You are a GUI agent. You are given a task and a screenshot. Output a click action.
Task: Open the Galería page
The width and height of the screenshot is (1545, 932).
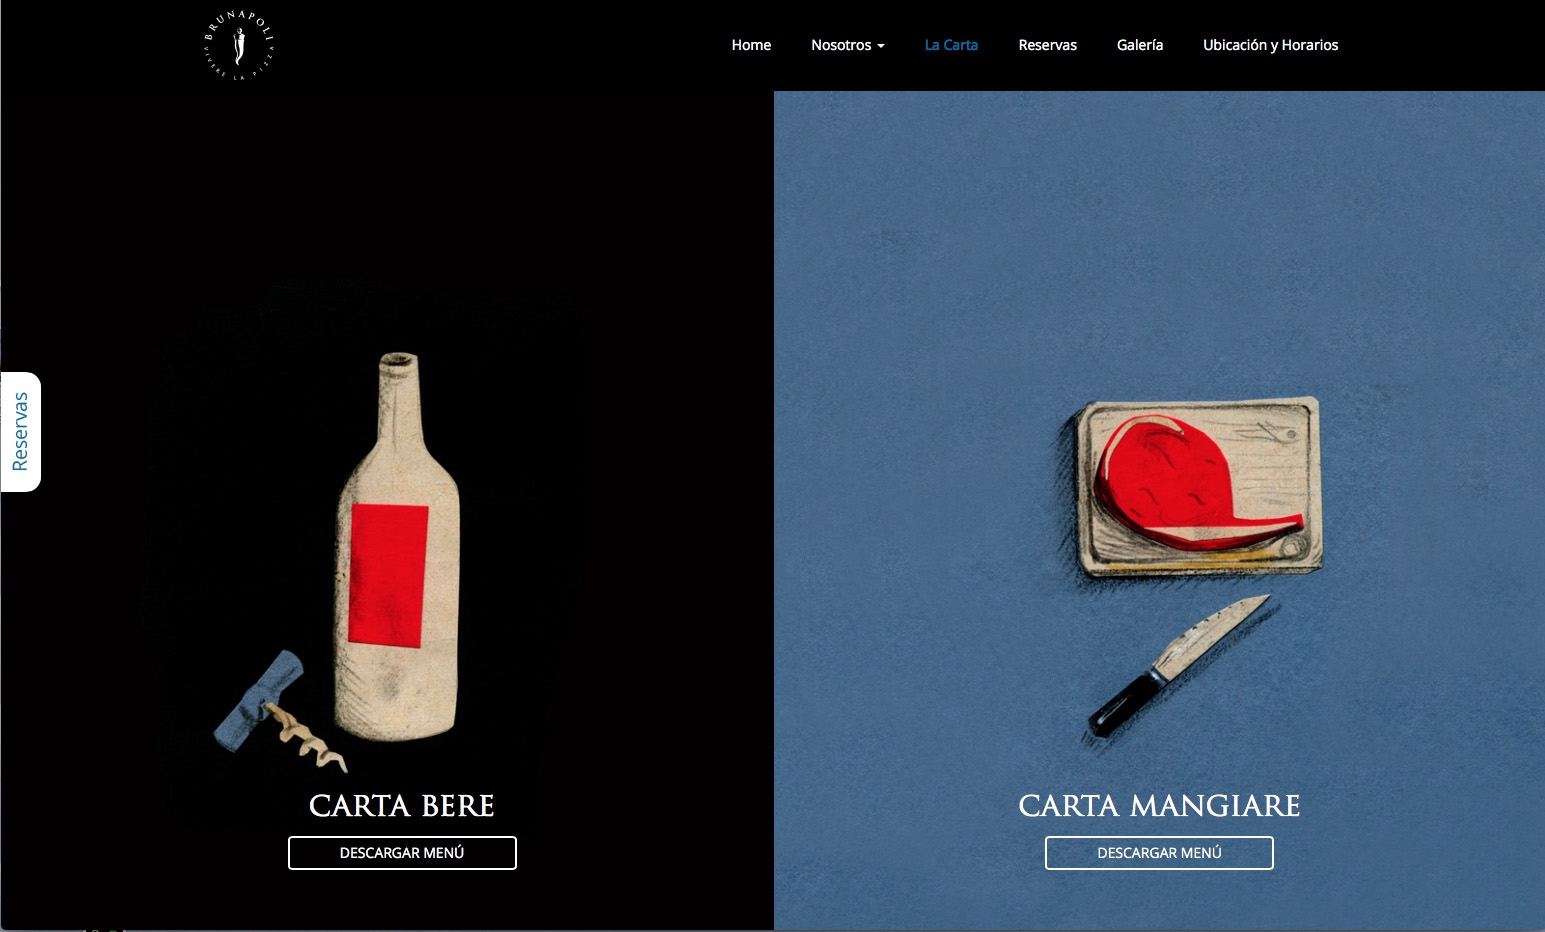click(x=1140, y=45)
